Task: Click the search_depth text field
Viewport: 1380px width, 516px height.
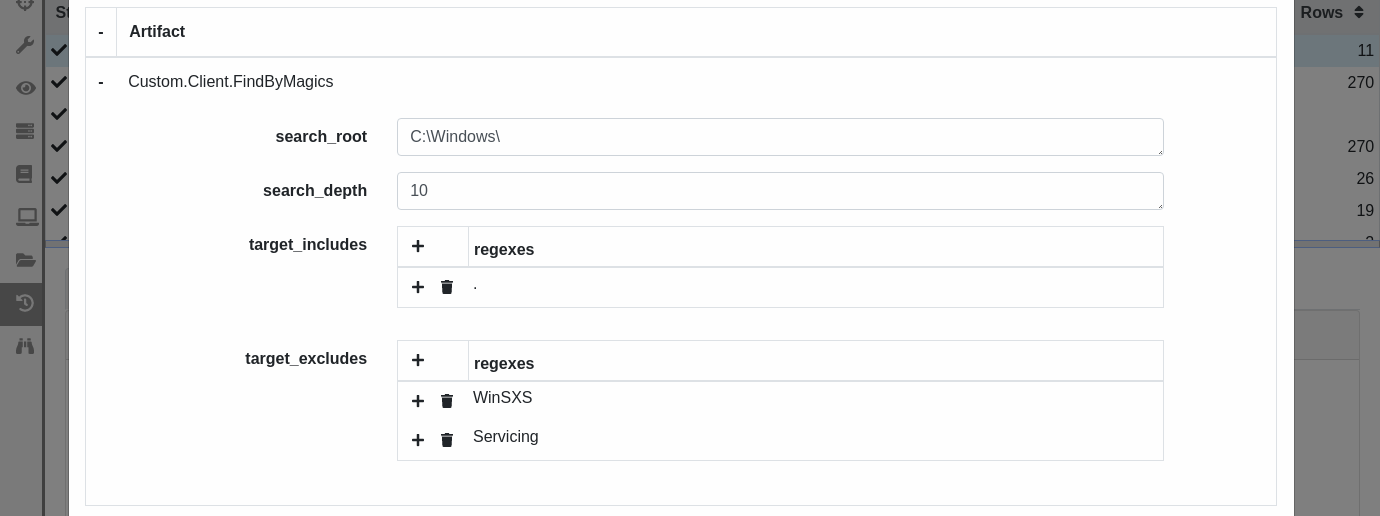Action: 780,191
